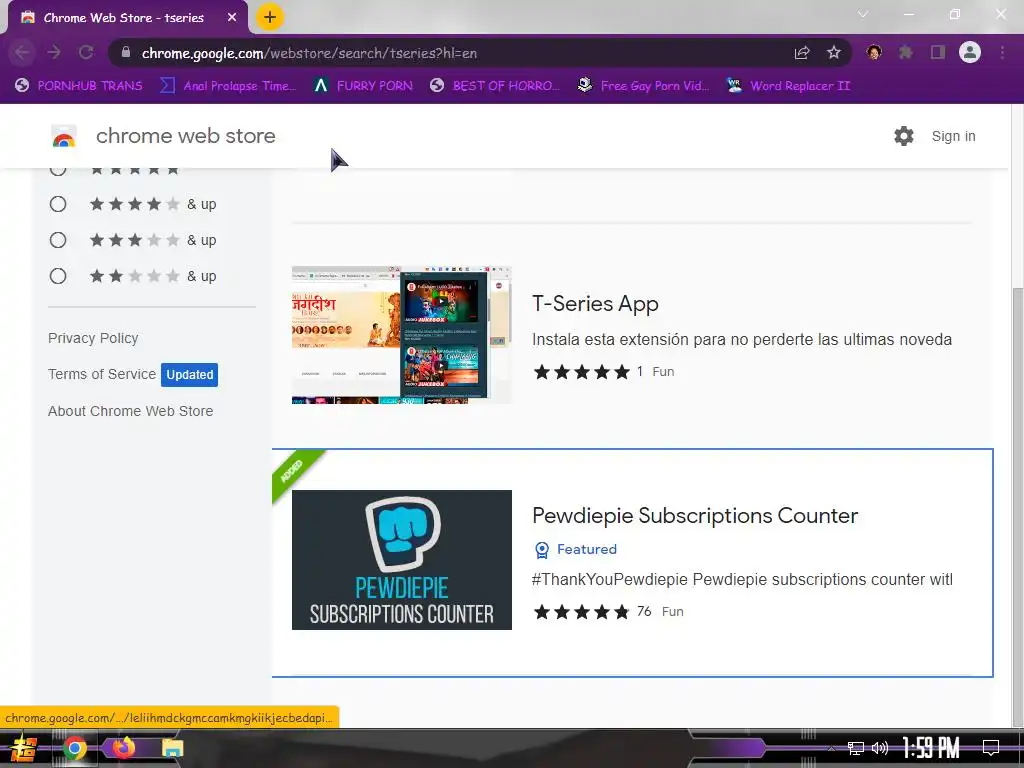Click the Chrome Web Store rainbow logo
This screenshot has width=1024, height=768.
pyautogui.click(x=64, y=136)
